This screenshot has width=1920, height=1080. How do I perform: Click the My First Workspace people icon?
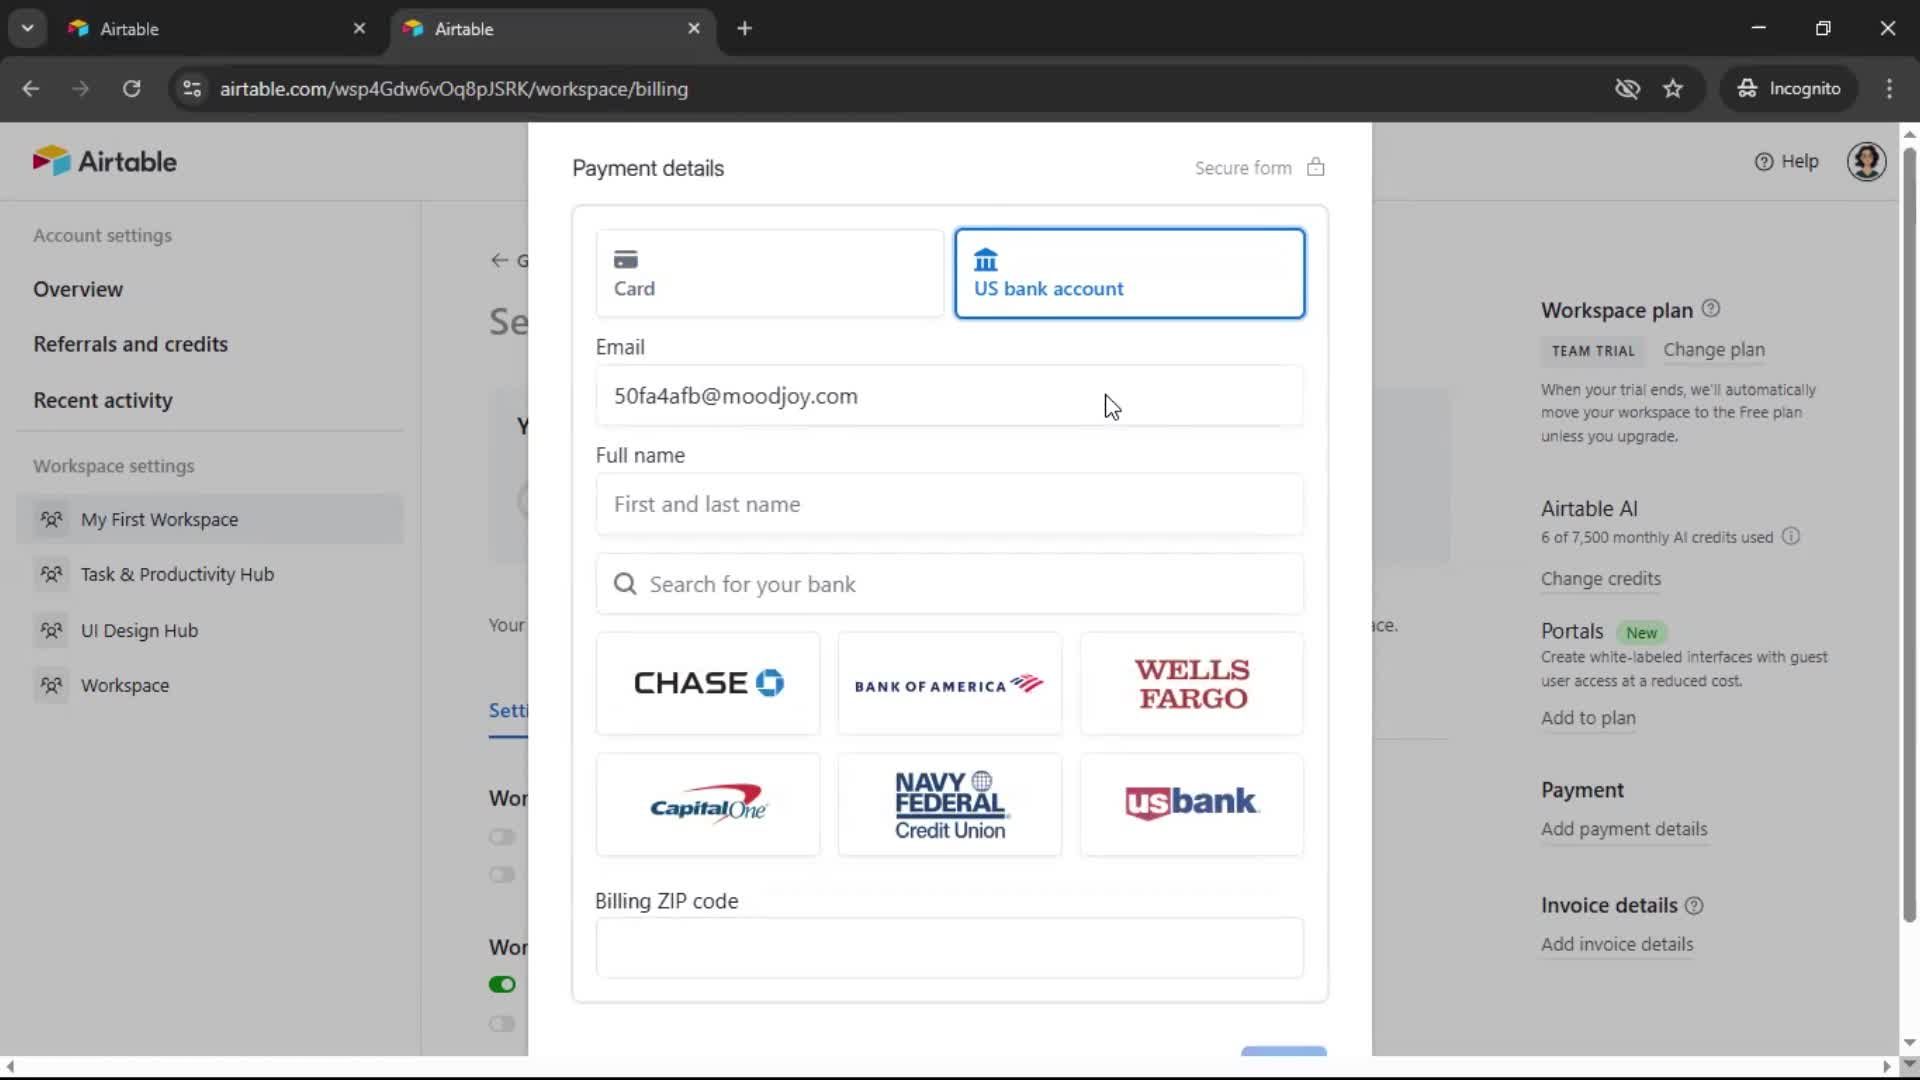[51, 519]
